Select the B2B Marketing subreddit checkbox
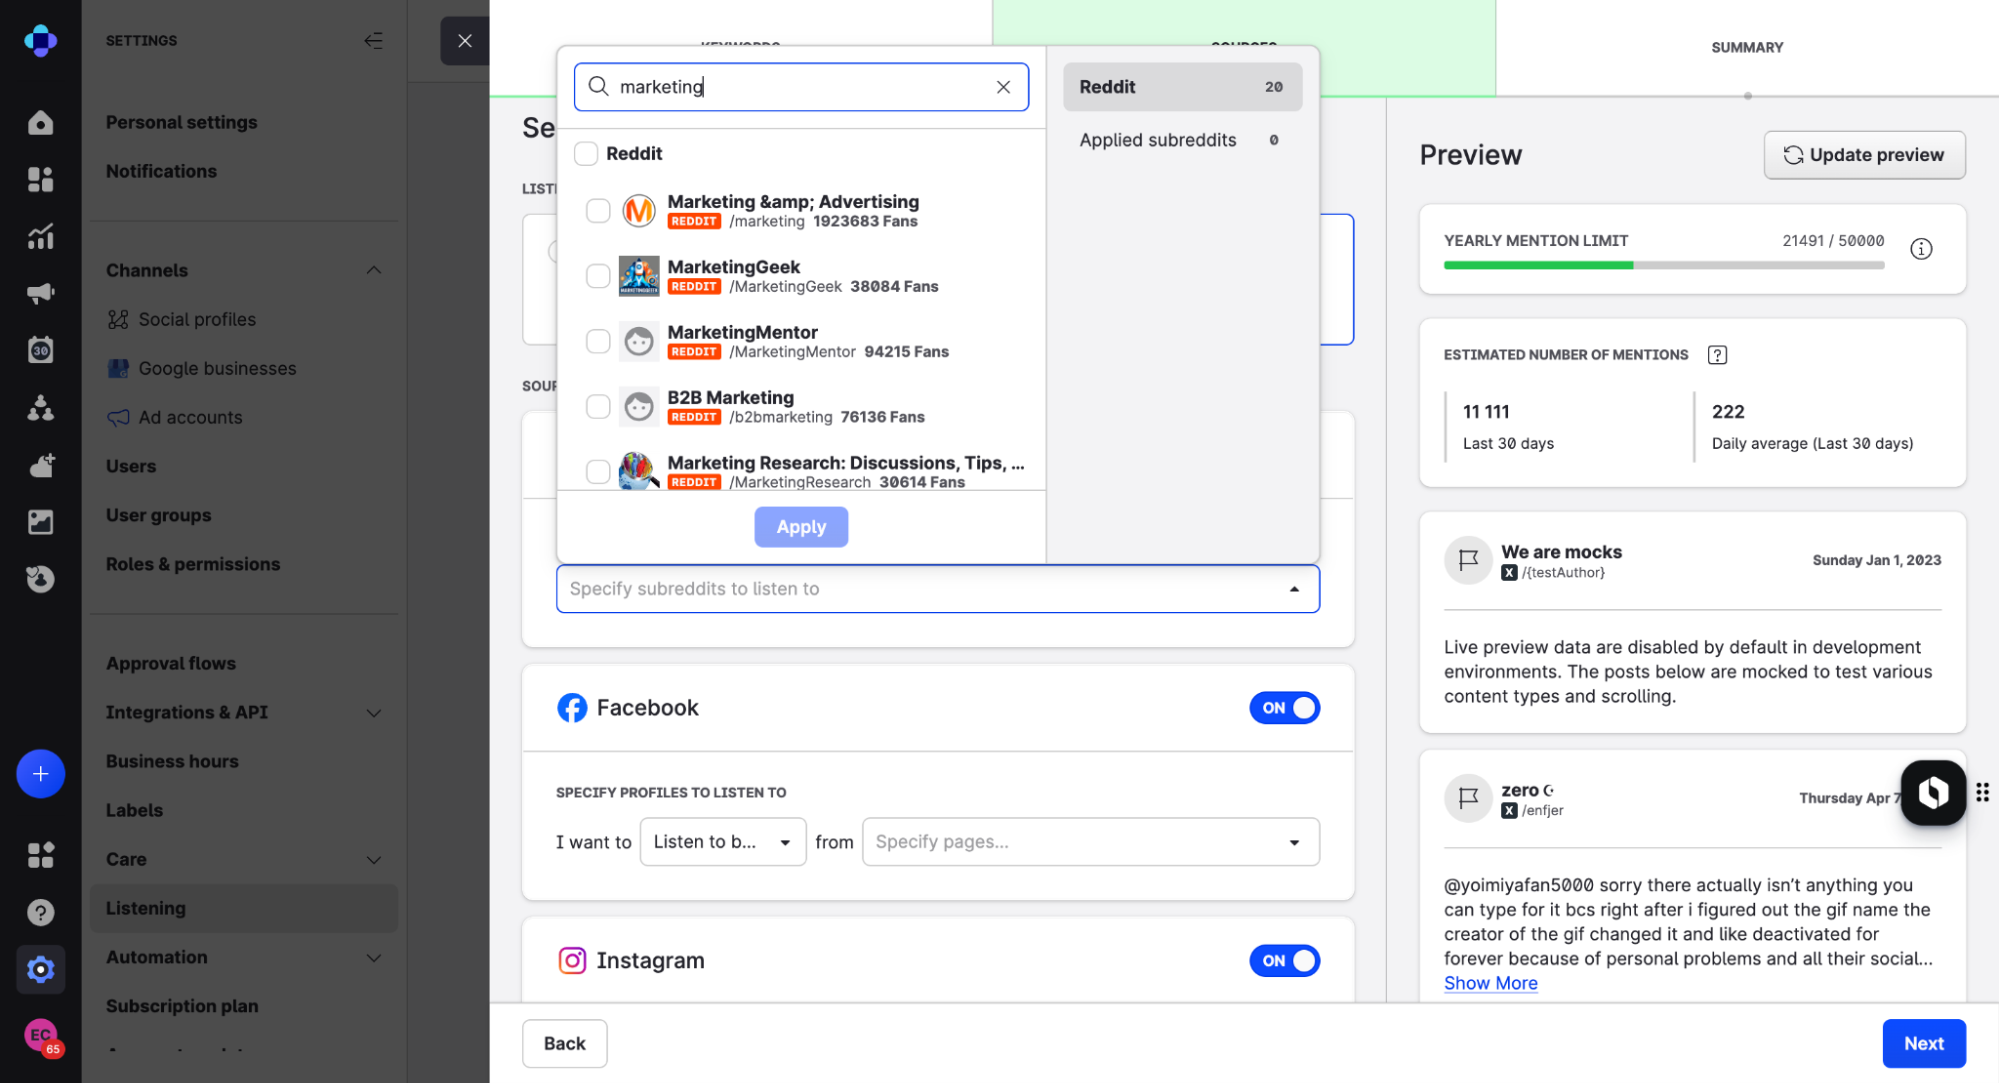The image size is (1999, 1084). (x=598, y=406)
